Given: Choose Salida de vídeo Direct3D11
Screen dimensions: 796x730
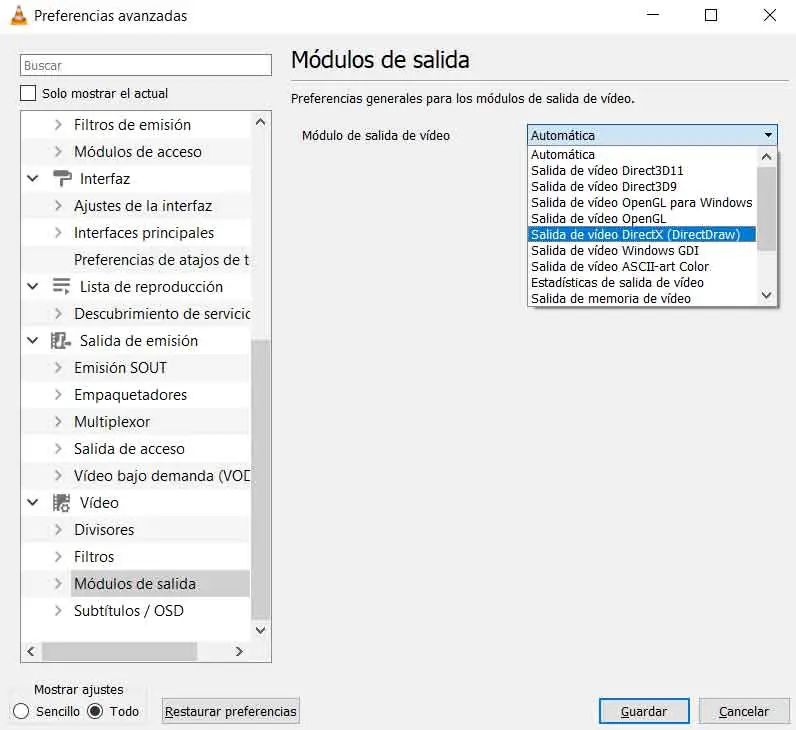Looking at the screenshot, I should (642, 171).
